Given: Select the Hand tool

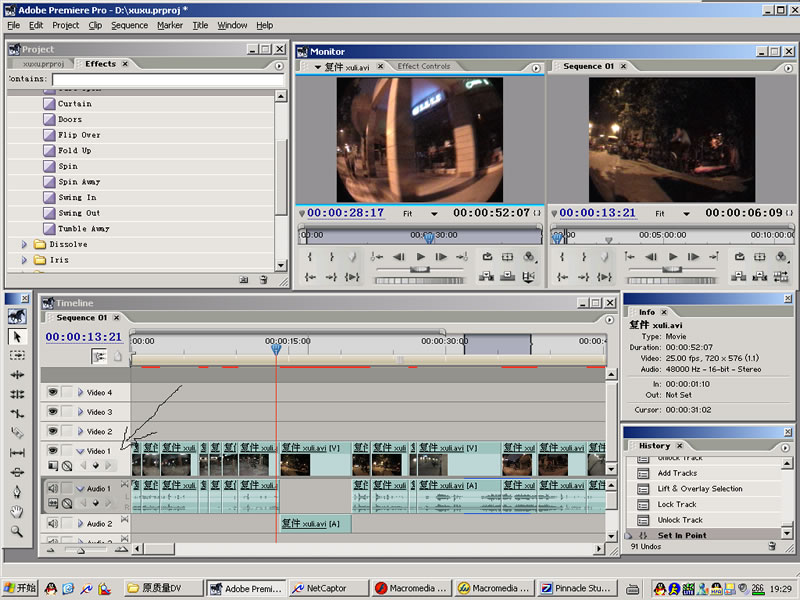Looking at the screenshot, I should (x=17, y=511).
